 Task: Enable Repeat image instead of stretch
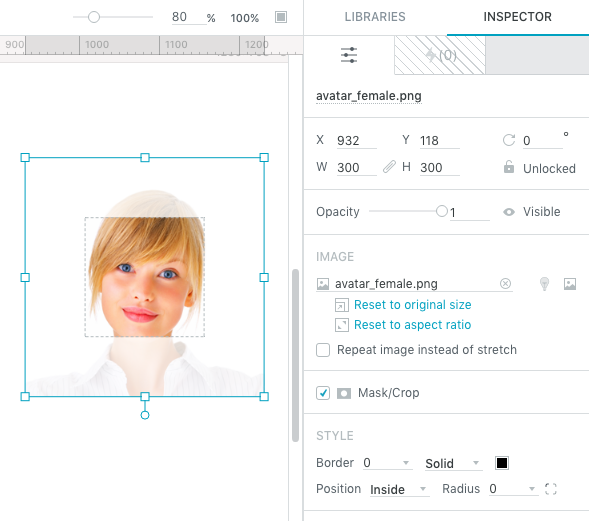[x=323, y=350]
